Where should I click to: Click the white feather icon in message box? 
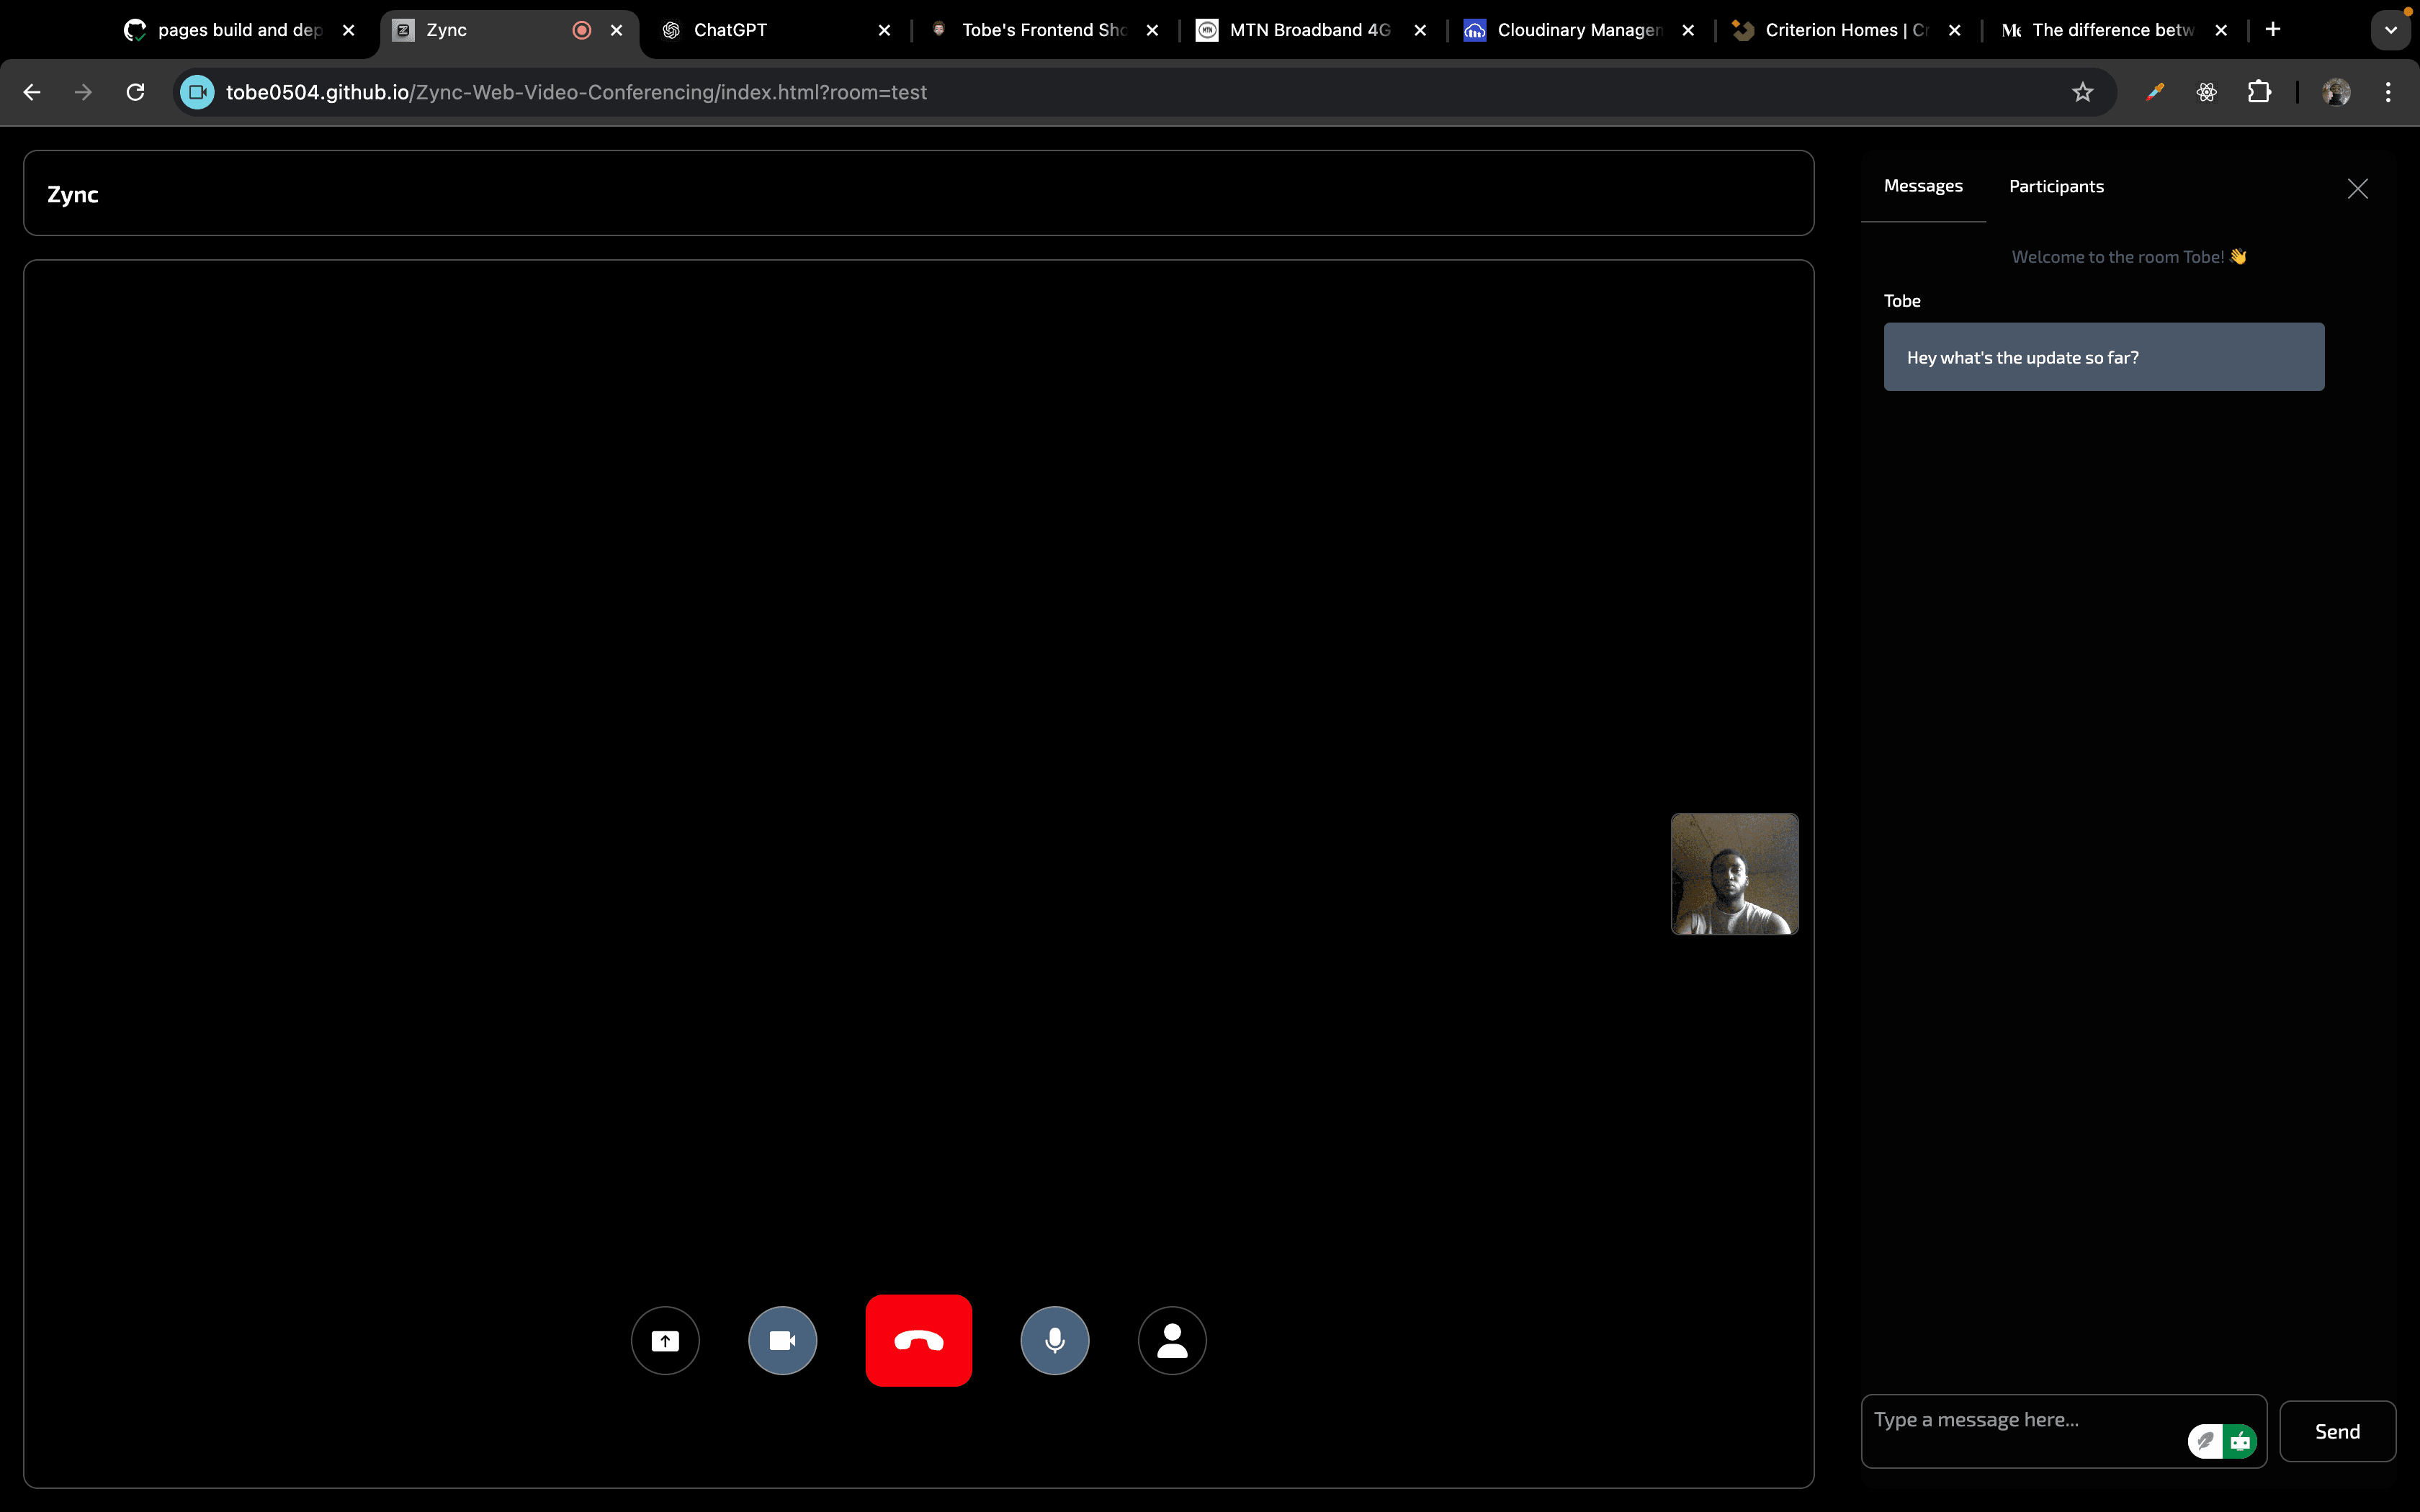tap(2206, 1441)
